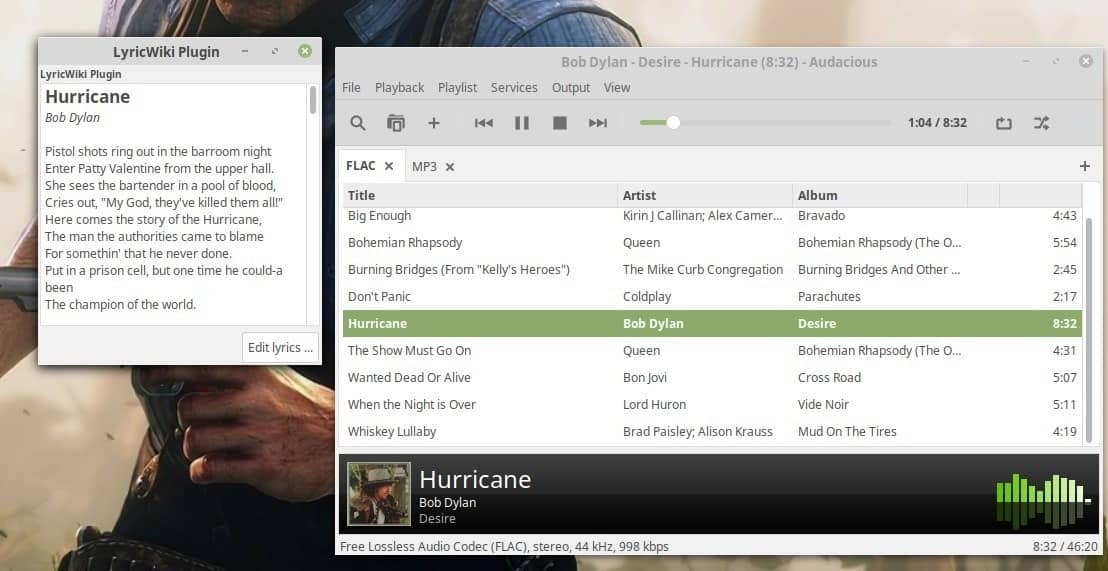The width and height of the screenshot is (1108, 571).
Task: Click Bon Jovi artist cell
Action: pos(644,377)
